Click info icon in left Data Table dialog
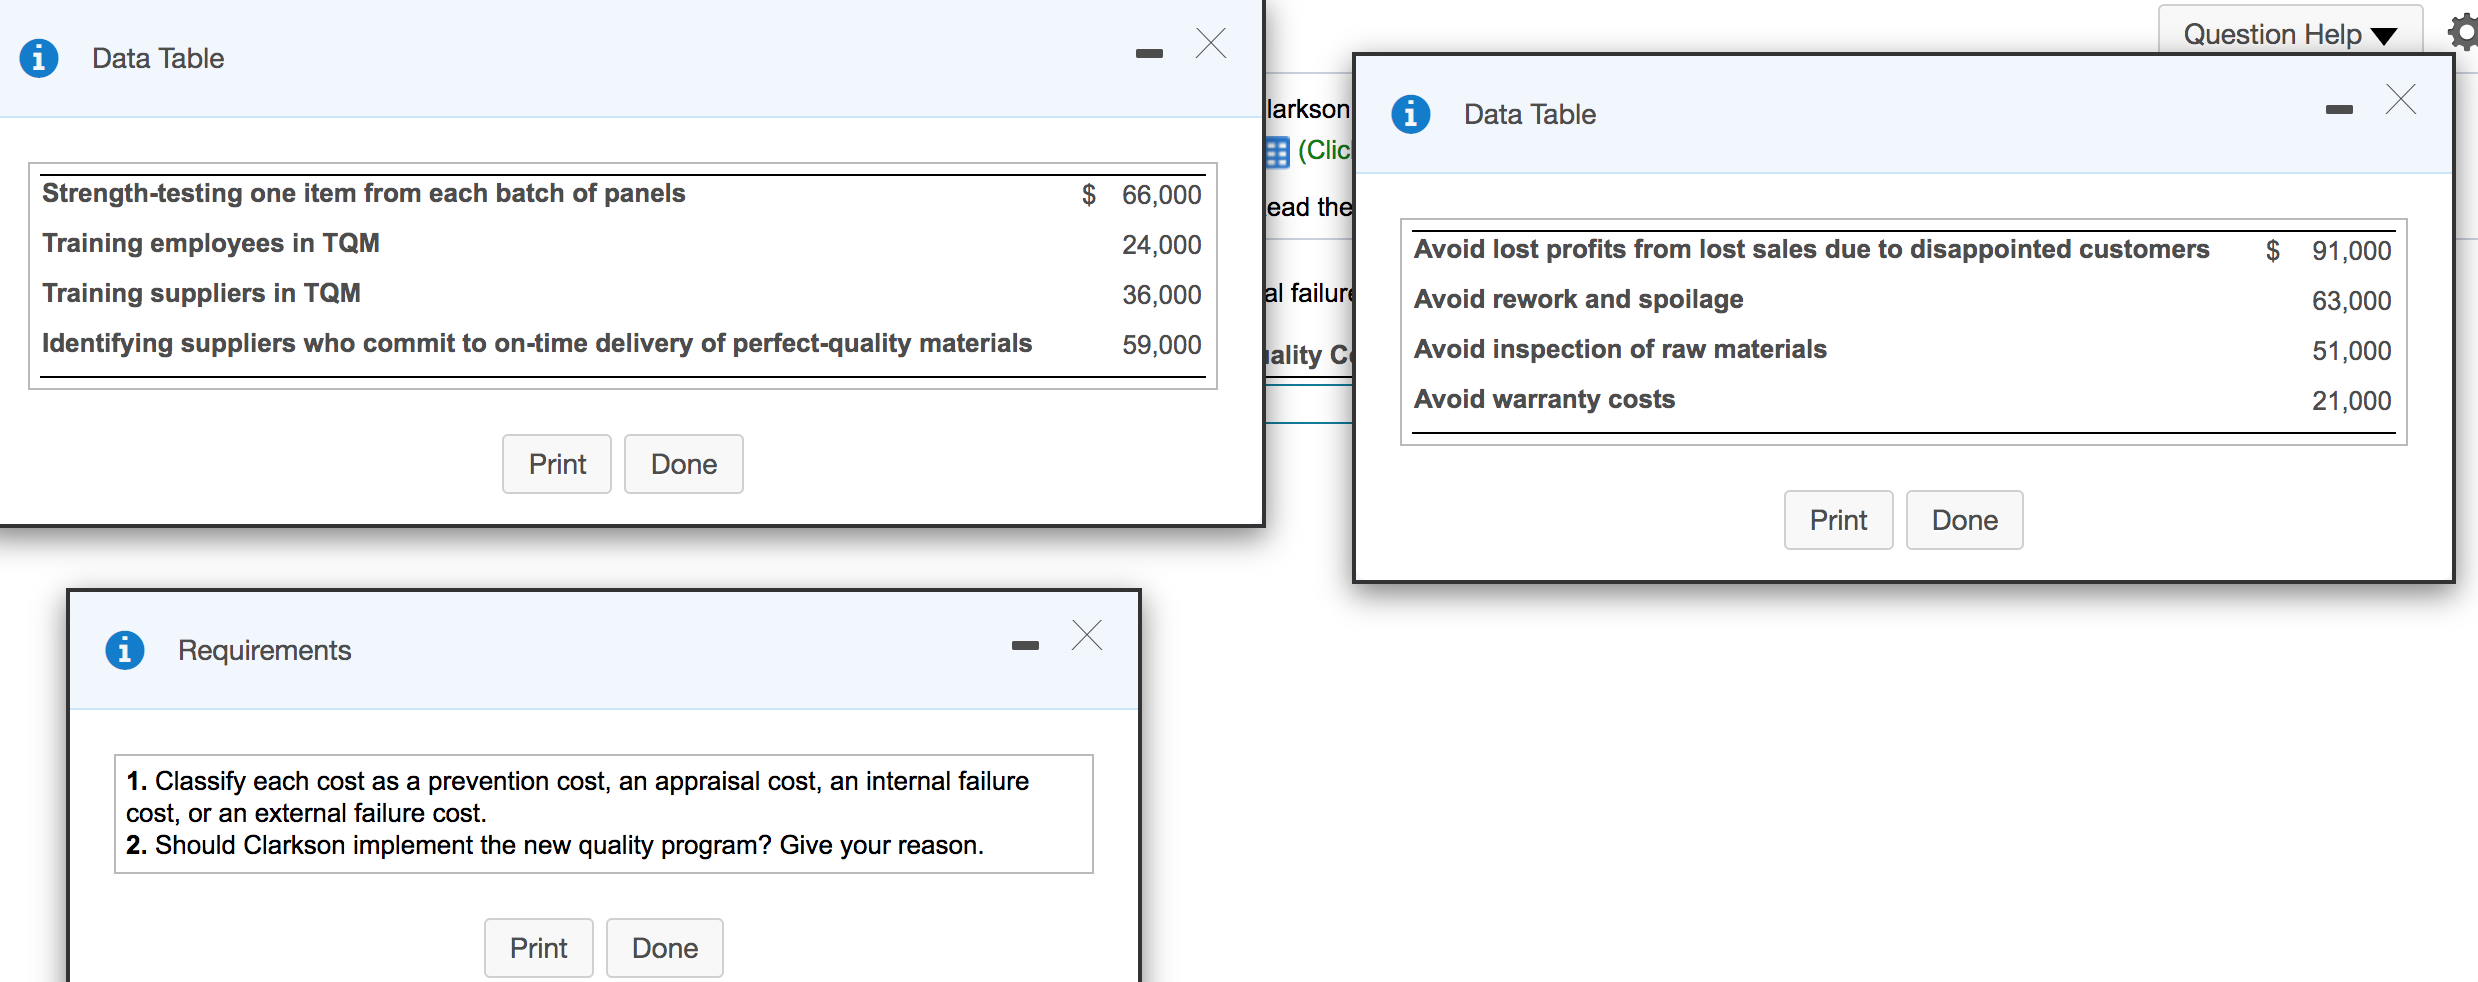Image resolution: width=2478 pixels, height=982 pixels. [39, 58]
